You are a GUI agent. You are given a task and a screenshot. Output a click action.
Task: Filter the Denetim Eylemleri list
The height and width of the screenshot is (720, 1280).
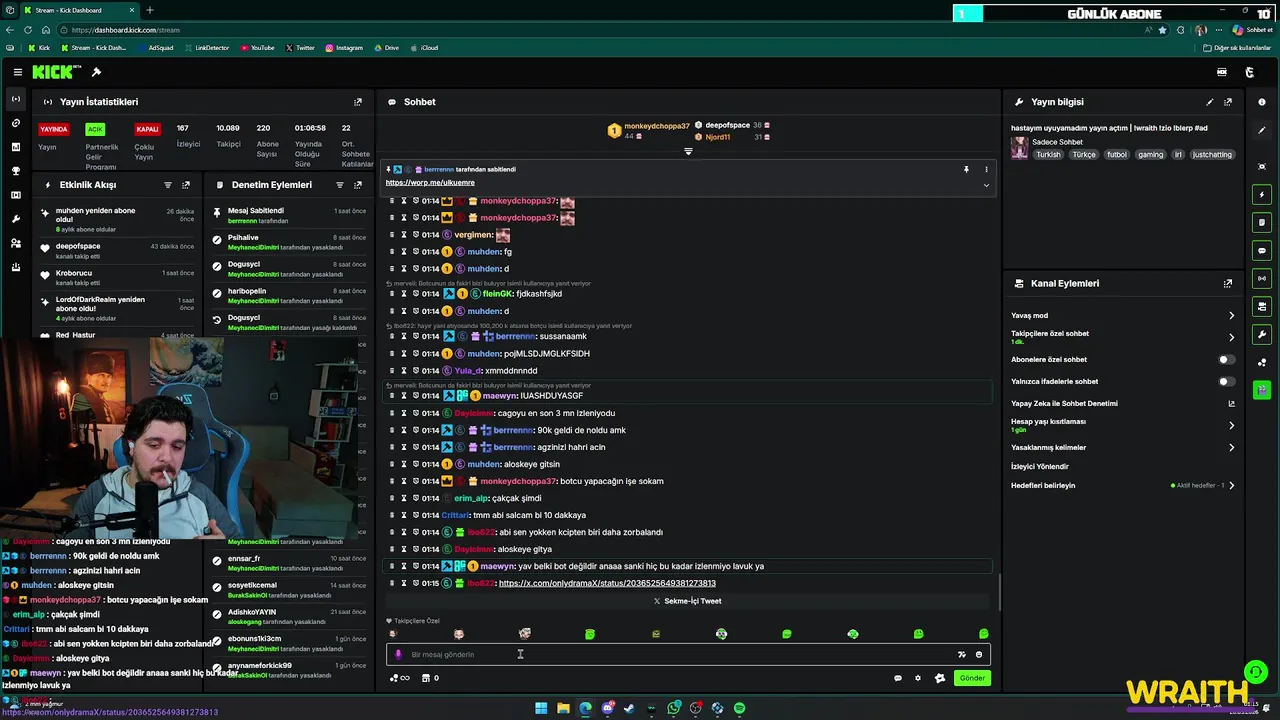[340, 185]
